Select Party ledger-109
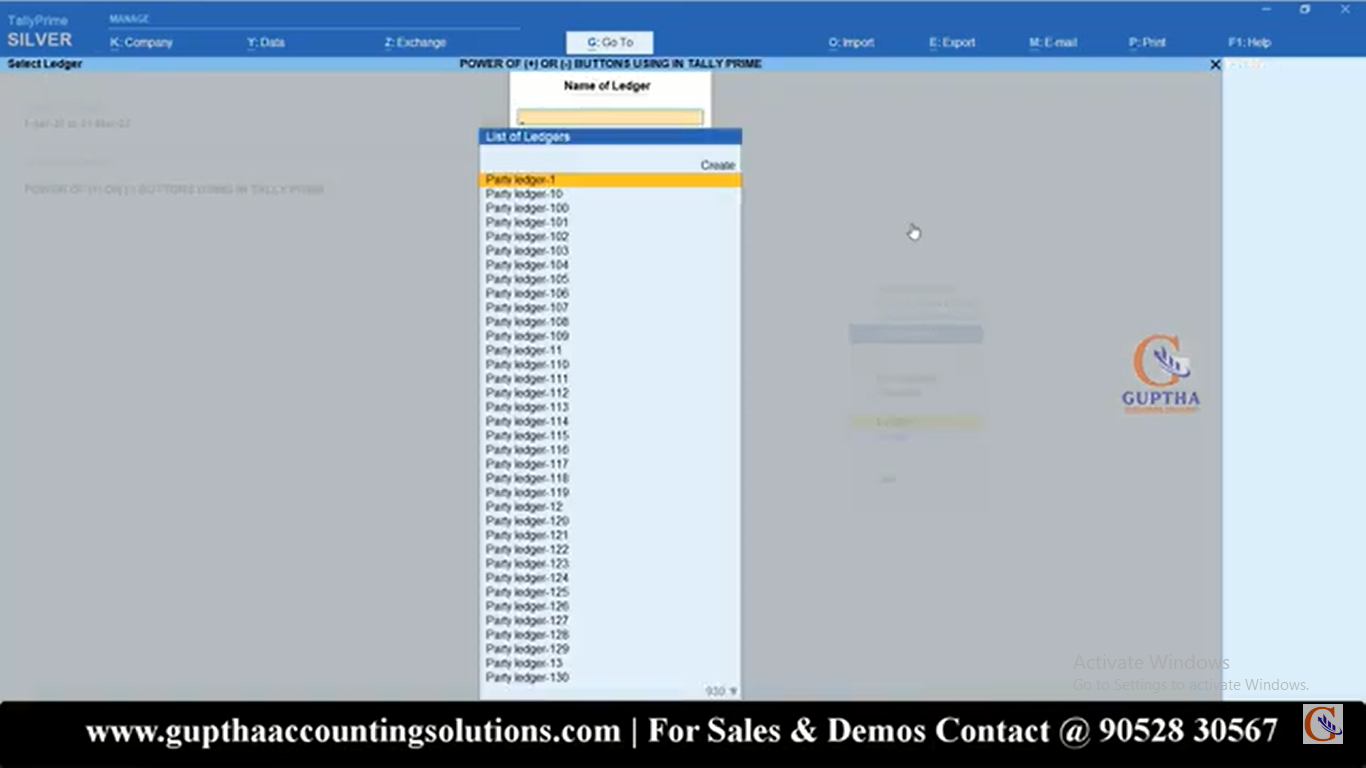The image size is (1366, 768). [610, 336]
